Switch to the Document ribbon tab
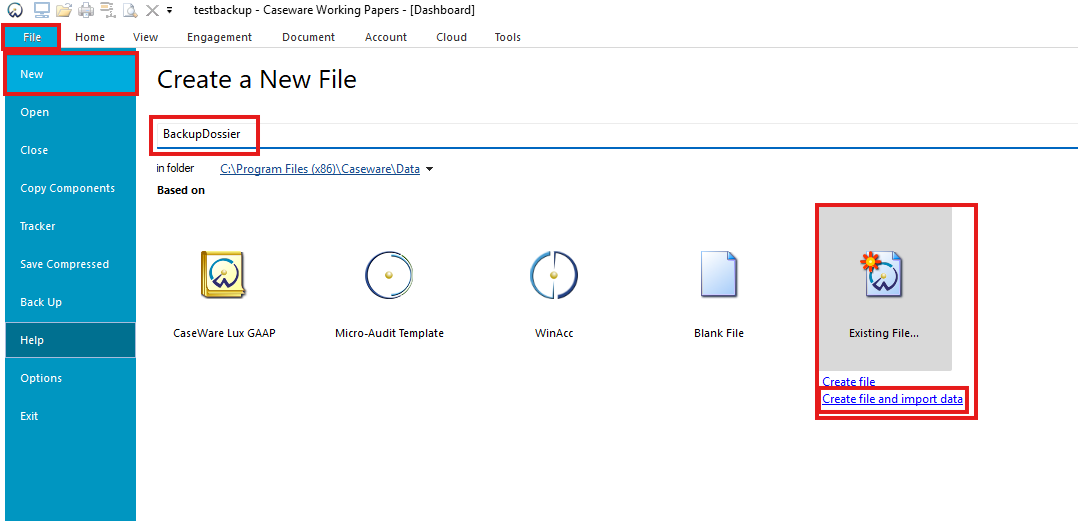 309,37
